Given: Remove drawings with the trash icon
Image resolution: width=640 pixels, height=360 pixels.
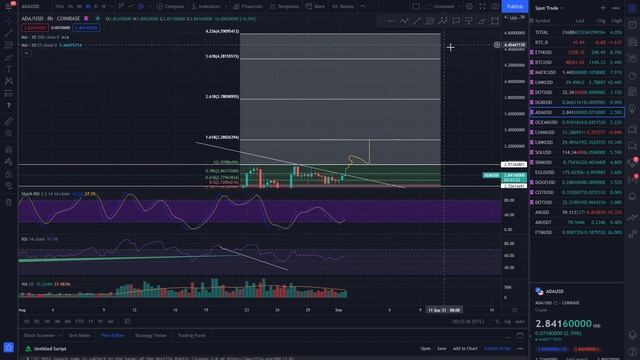Looking at the screenshot, I should [x=8, y=202].
